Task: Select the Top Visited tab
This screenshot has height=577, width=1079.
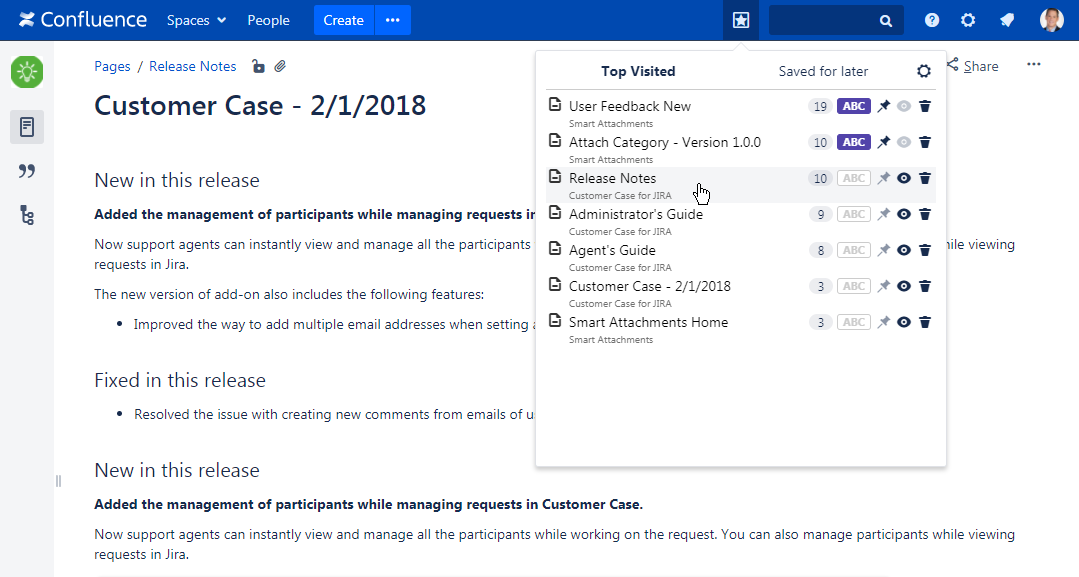Action: click(x=638, y=72)
